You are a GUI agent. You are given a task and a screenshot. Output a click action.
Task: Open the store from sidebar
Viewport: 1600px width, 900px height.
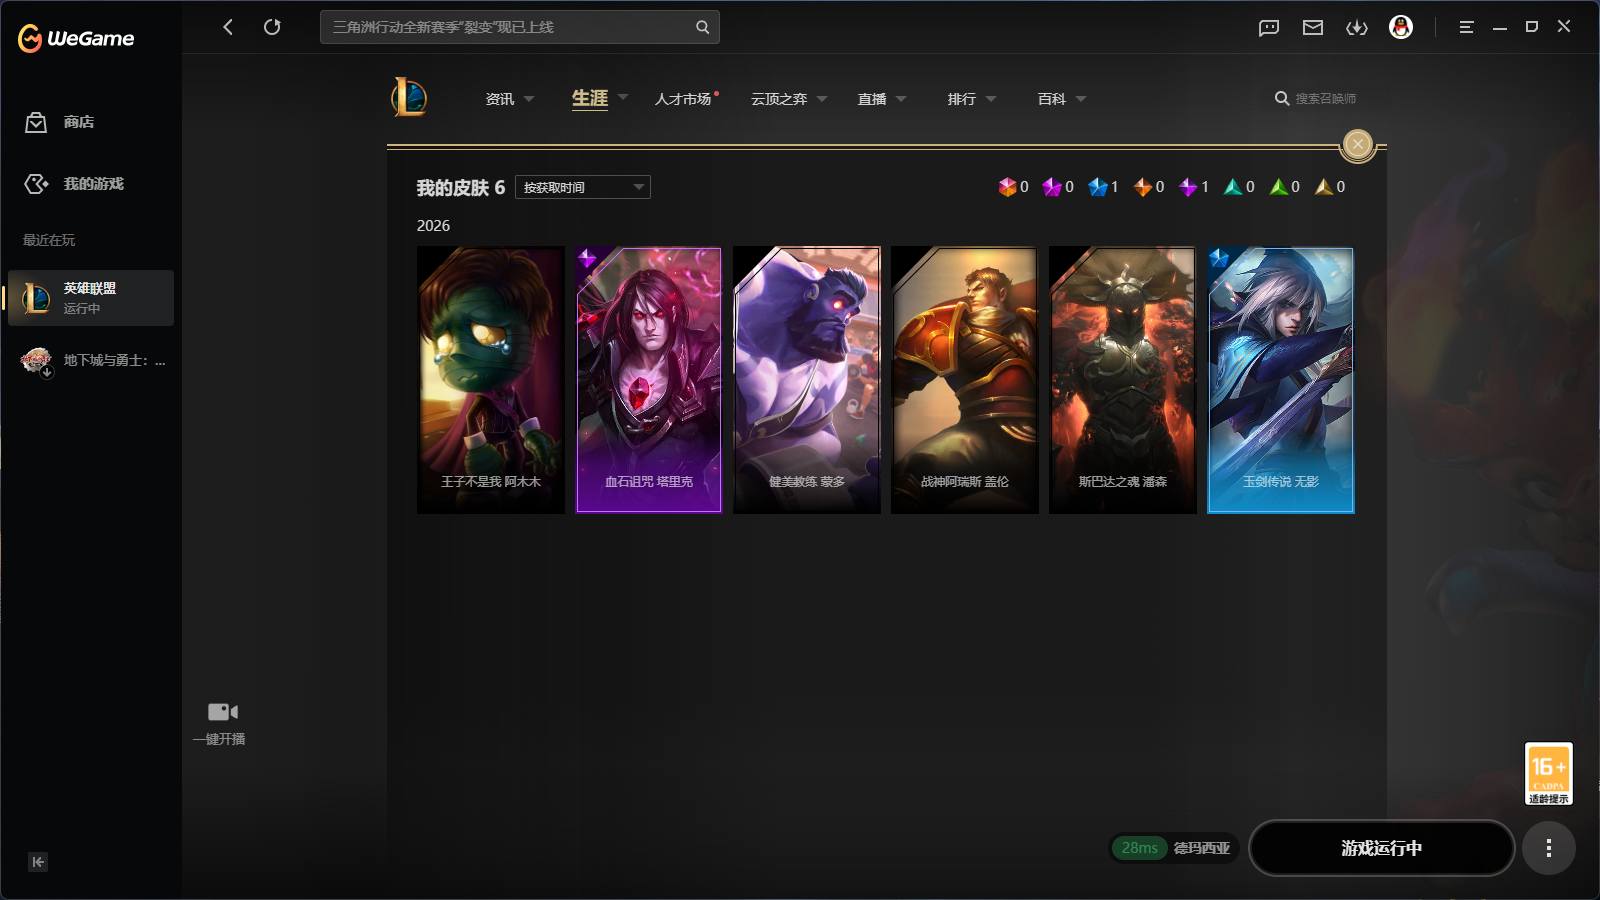click(x=60, y=122)
